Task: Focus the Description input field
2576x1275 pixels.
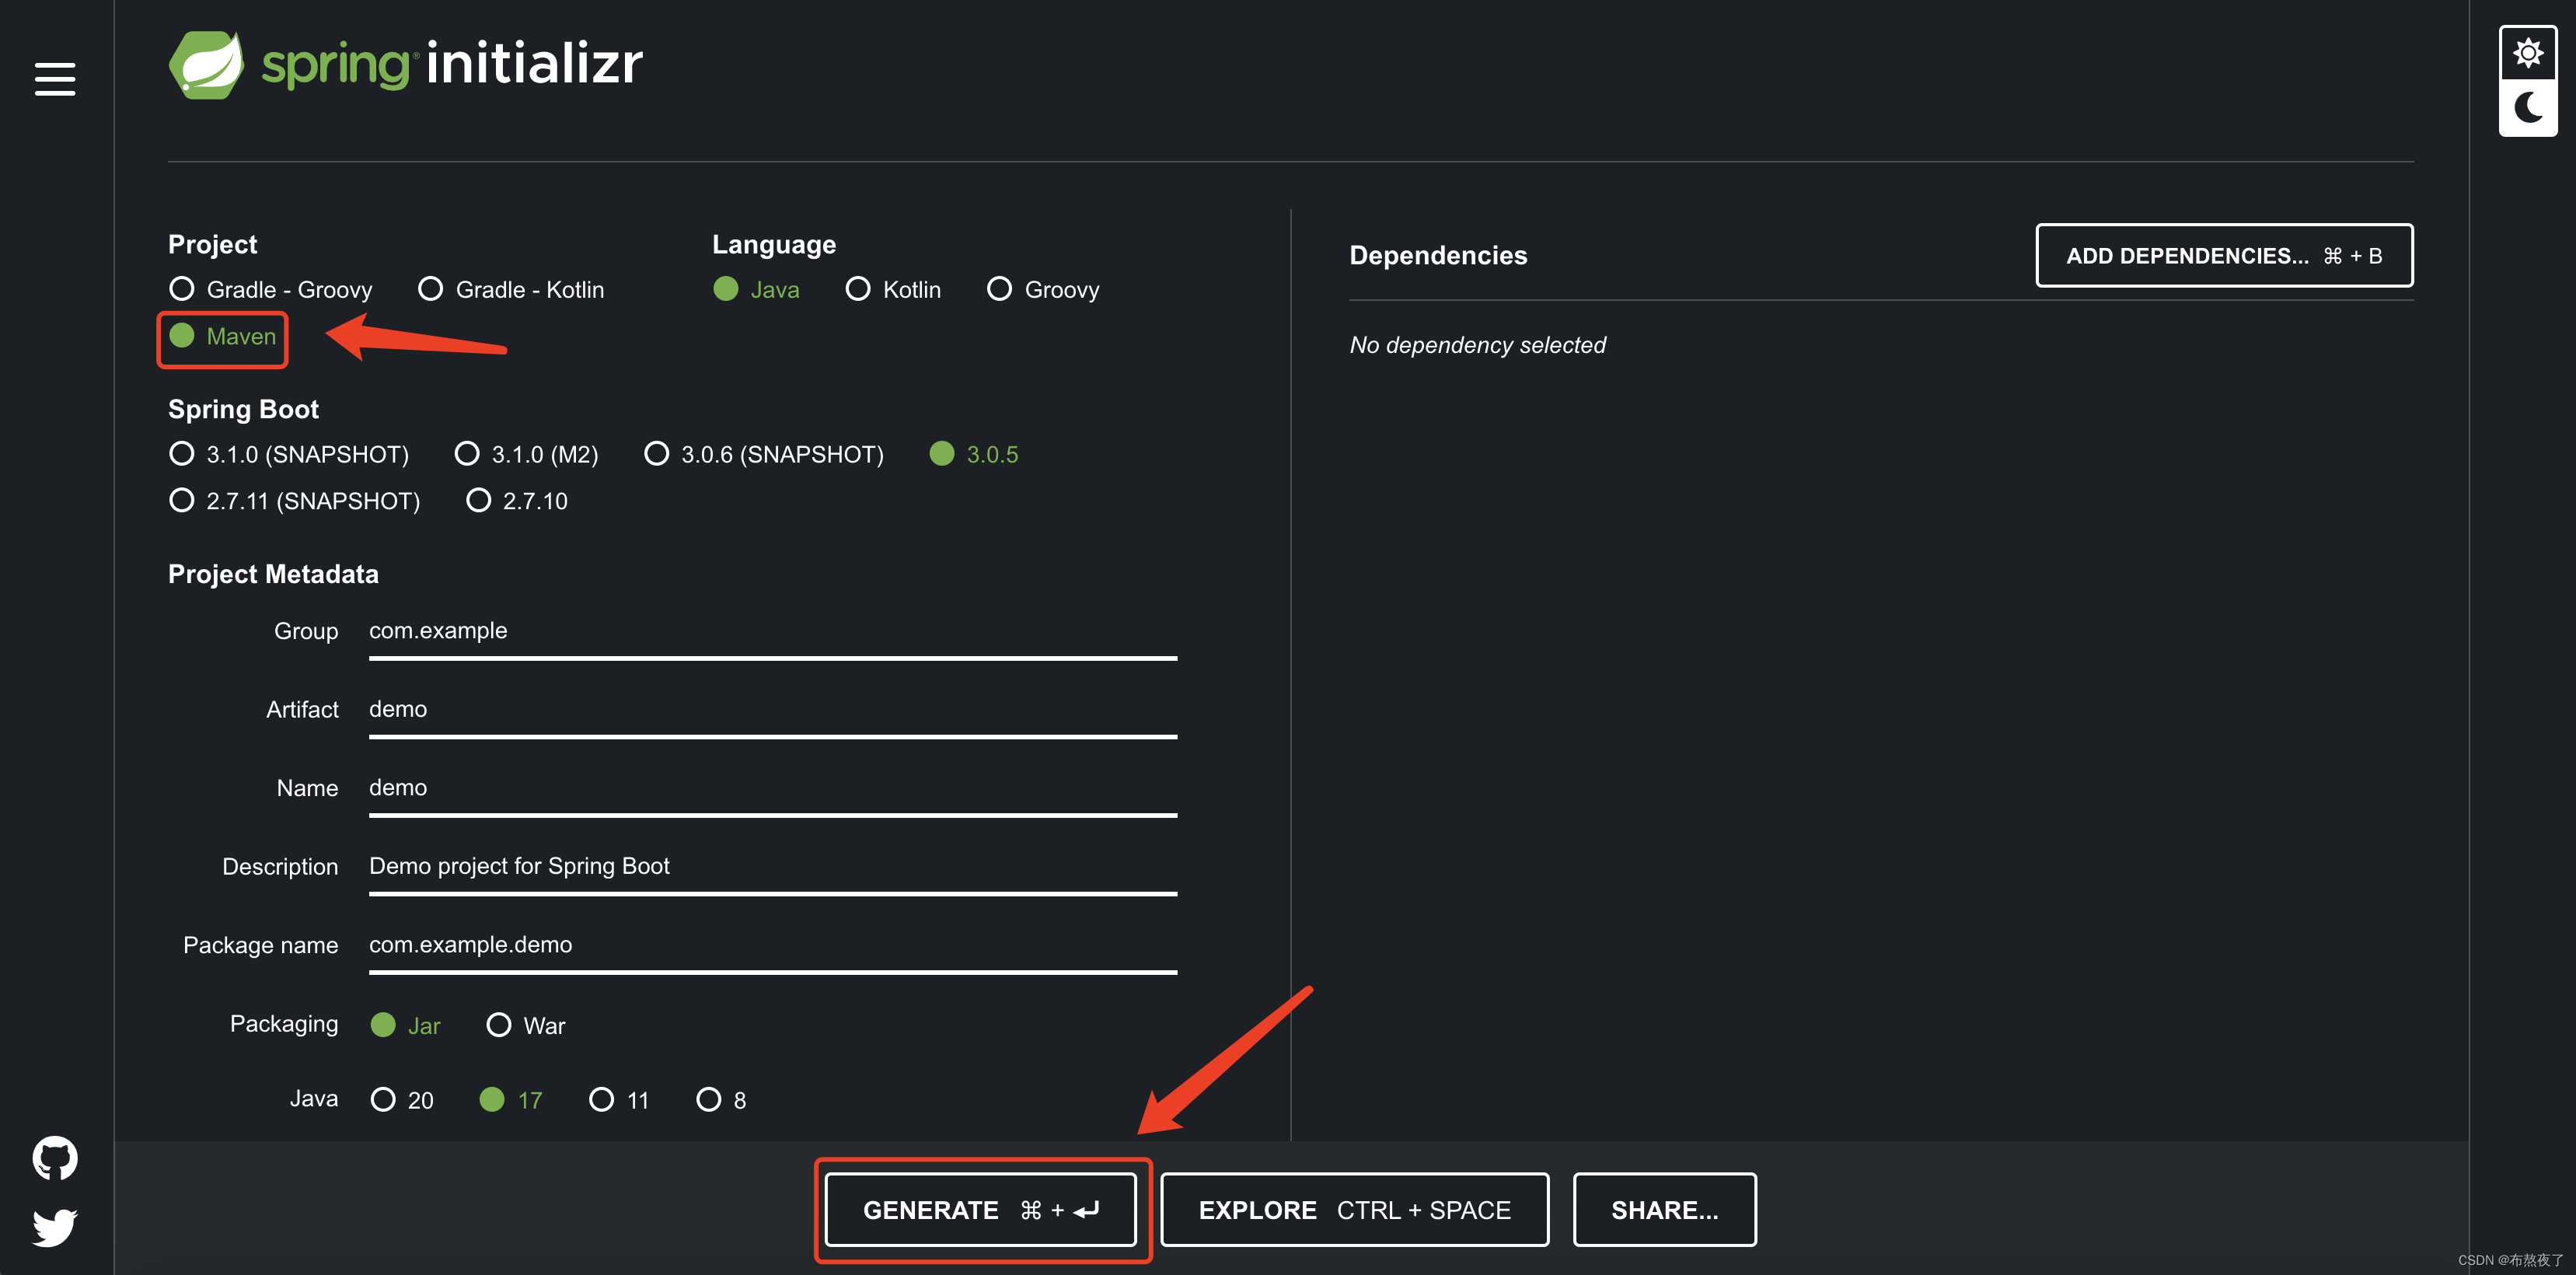Action: [x=773, y=867]
